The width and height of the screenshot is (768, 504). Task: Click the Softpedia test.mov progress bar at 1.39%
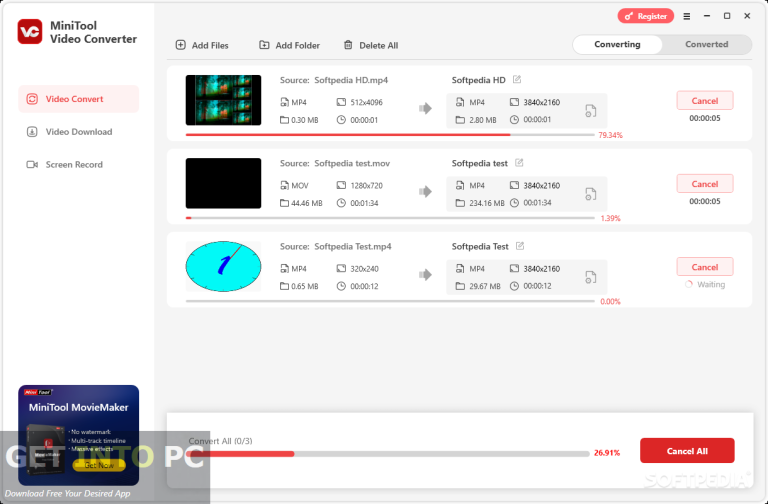390,218
